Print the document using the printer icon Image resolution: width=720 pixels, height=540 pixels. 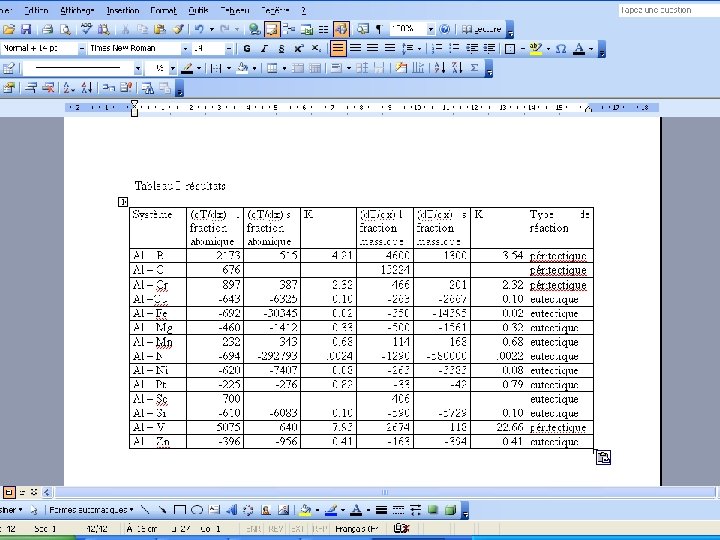[47, 29]
